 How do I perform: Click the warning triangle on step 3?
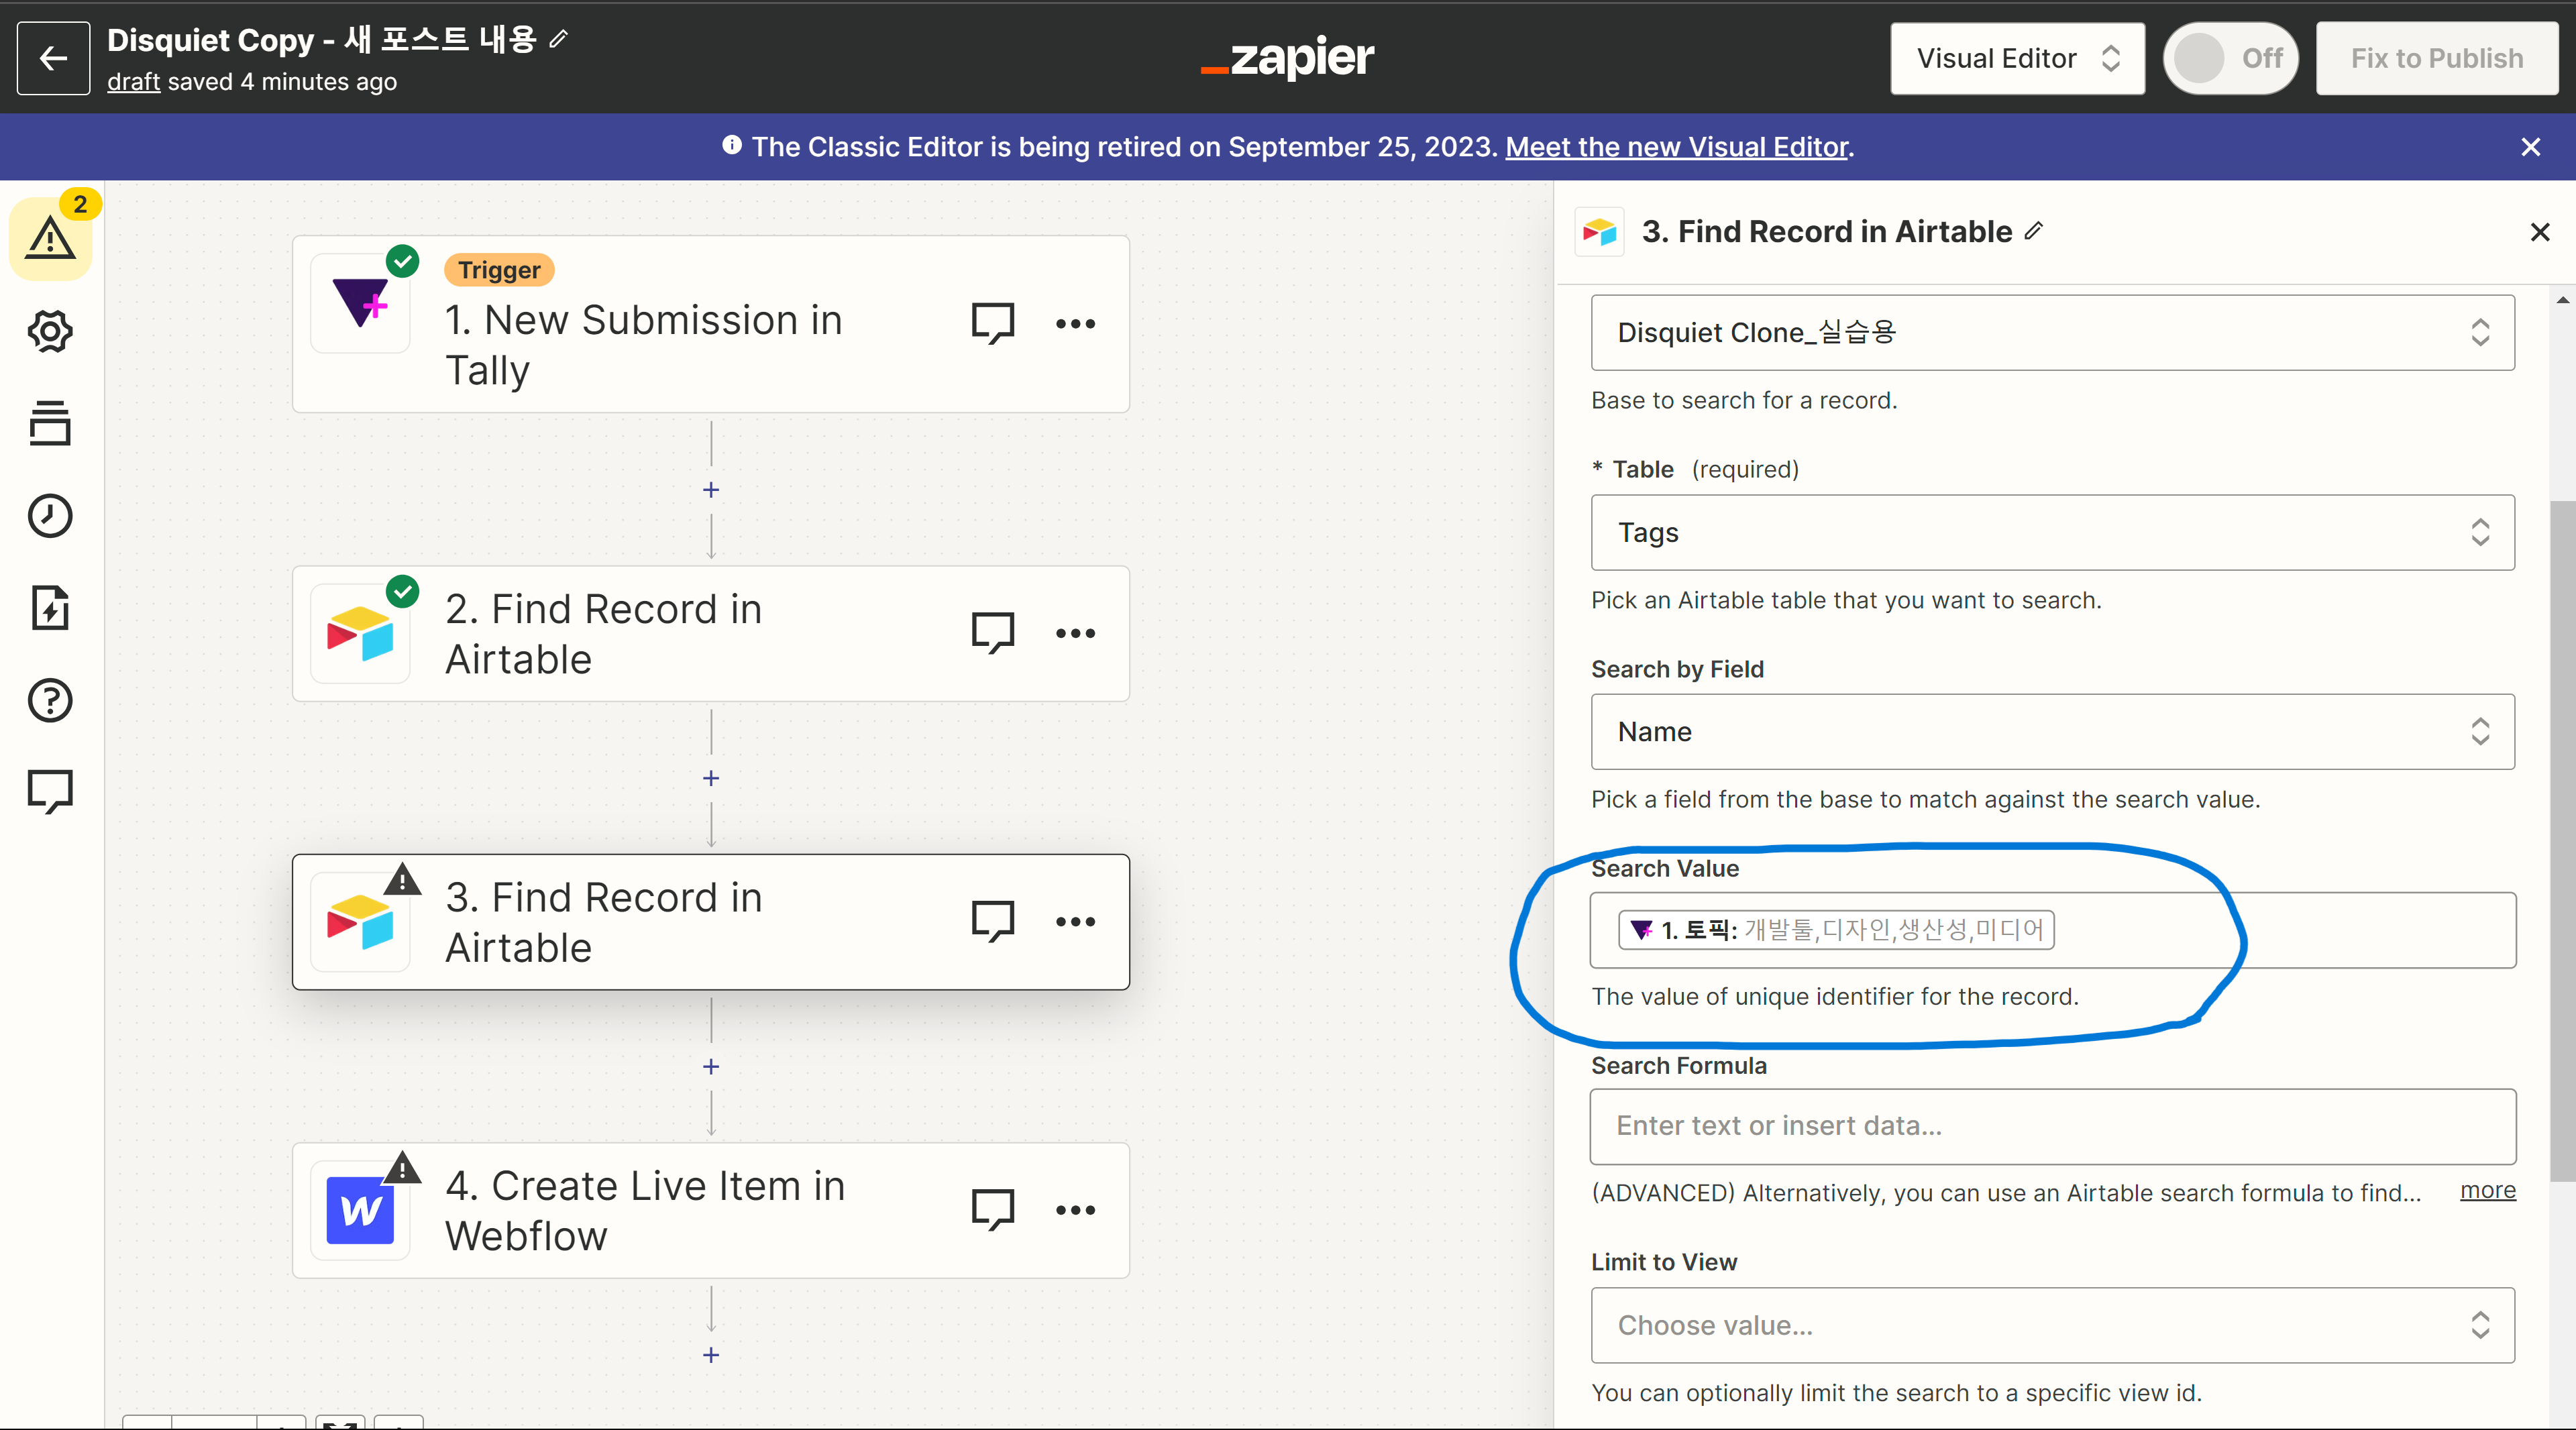[x=402, y=879]
